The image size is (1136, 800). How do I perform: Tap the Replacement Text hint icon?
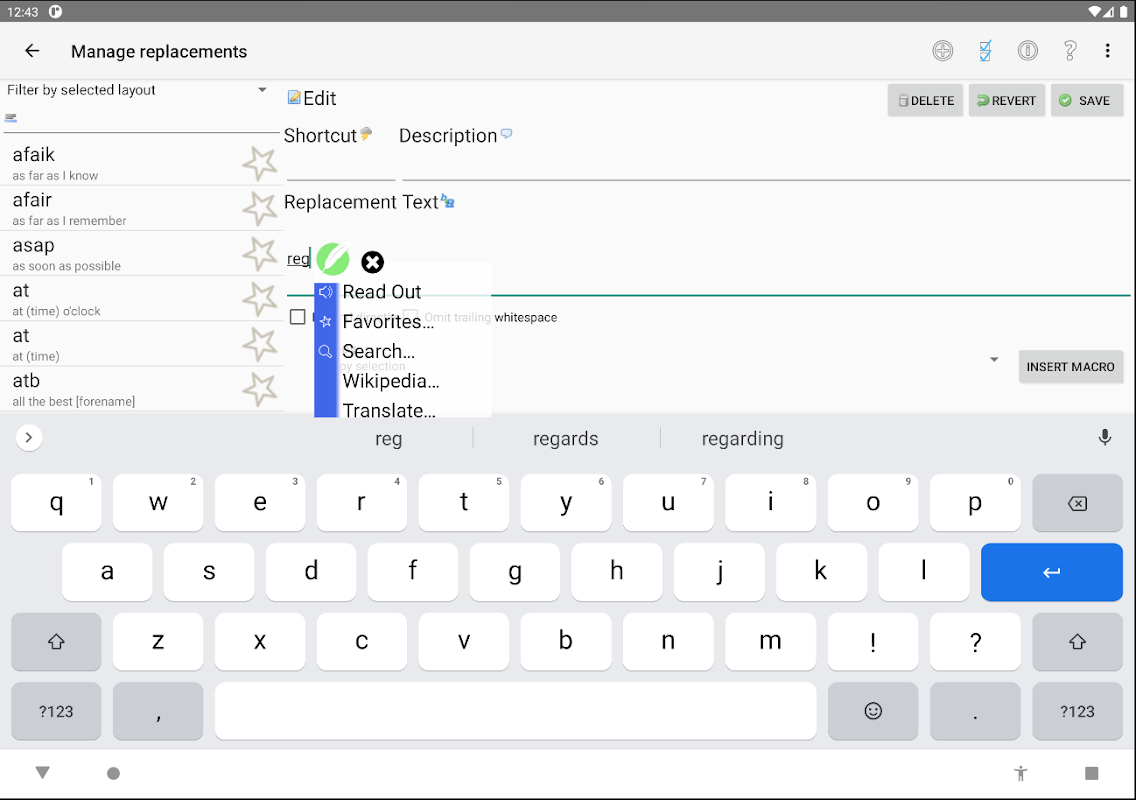pyautogui.click(x=448, y=201)
